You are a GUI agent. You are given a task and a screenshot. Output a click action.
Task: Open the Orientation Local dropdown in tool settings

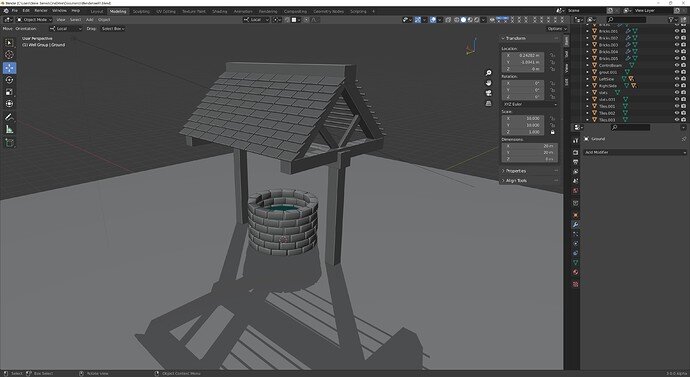click(66, 29)
